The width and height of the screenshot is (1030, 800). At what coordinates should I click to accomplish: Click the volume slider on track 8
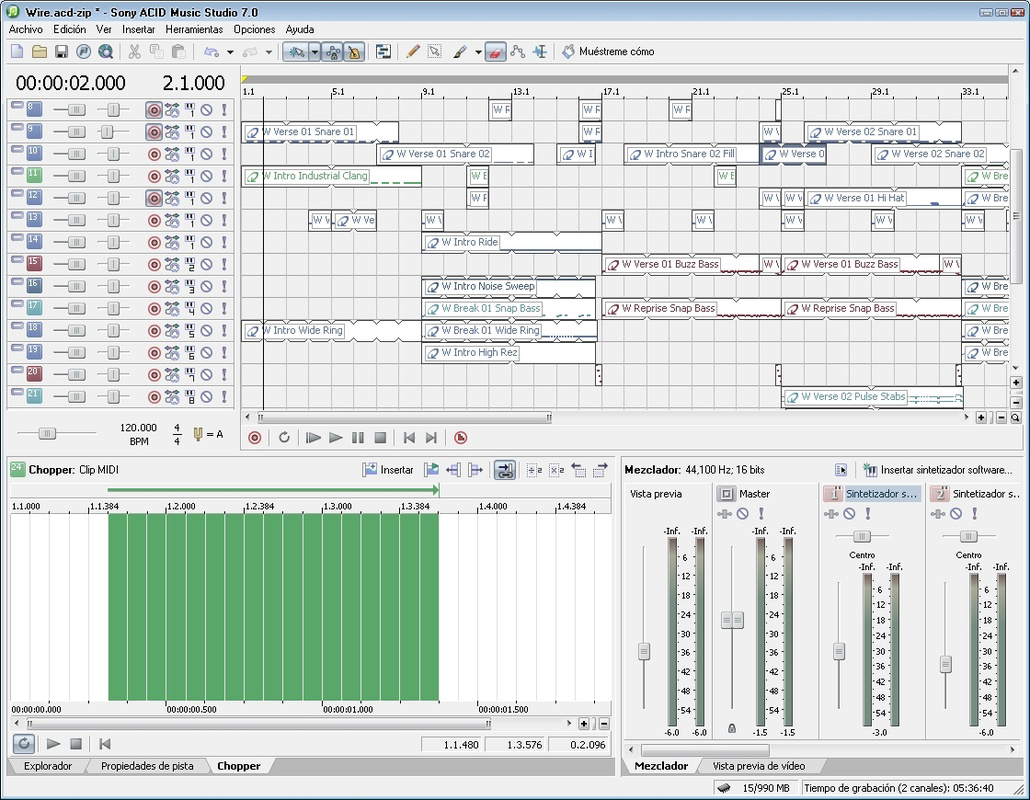pyautogui.click(x=76, y=110)
